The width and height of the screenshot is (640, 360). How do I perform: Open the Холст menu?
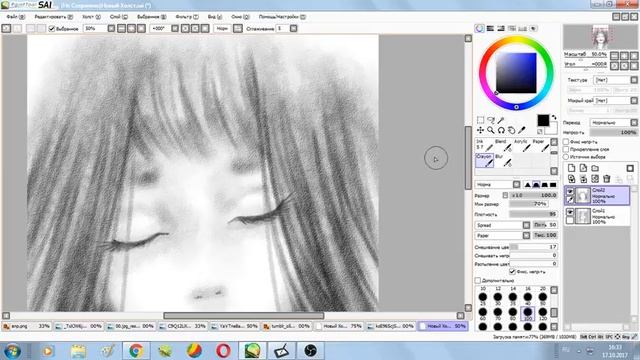(91, 17)
